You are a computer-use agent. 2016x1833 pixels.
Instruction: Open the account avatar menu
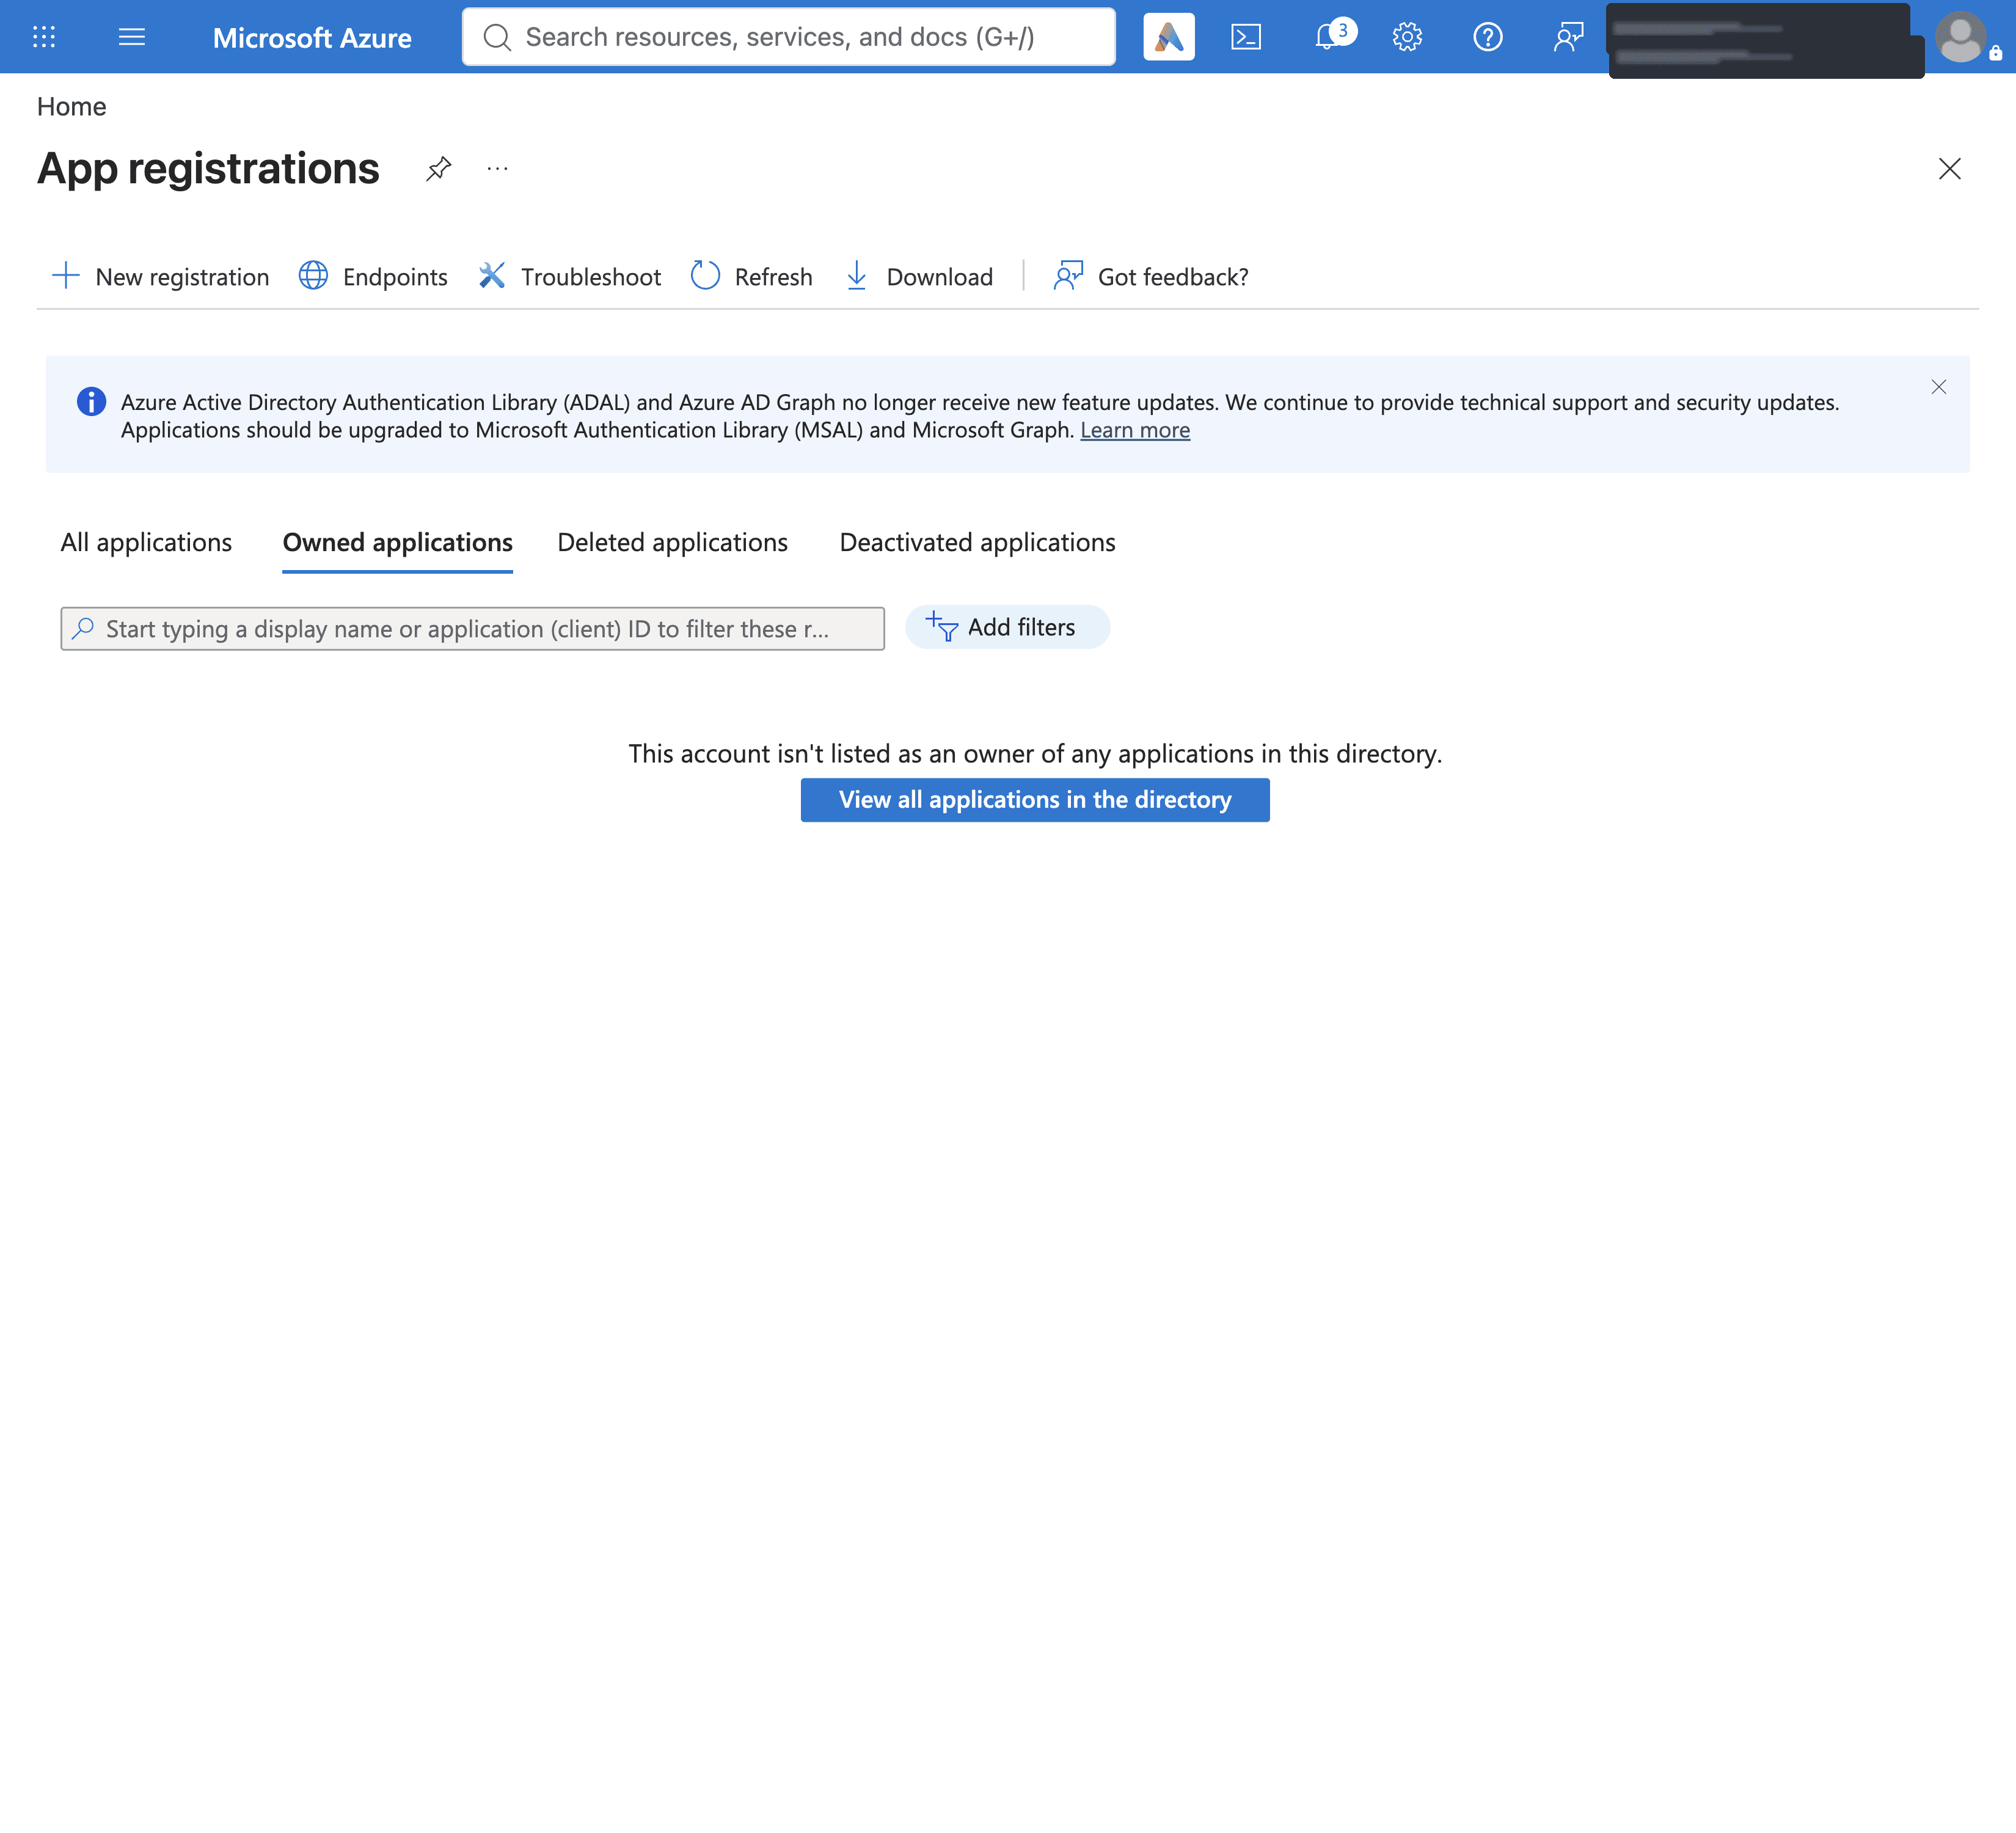coord(1961,37)
